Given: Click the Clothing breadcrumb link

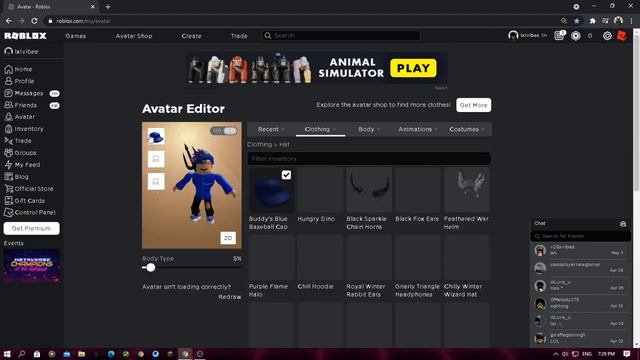Looking at the screenshot, I should click(259, 144).
